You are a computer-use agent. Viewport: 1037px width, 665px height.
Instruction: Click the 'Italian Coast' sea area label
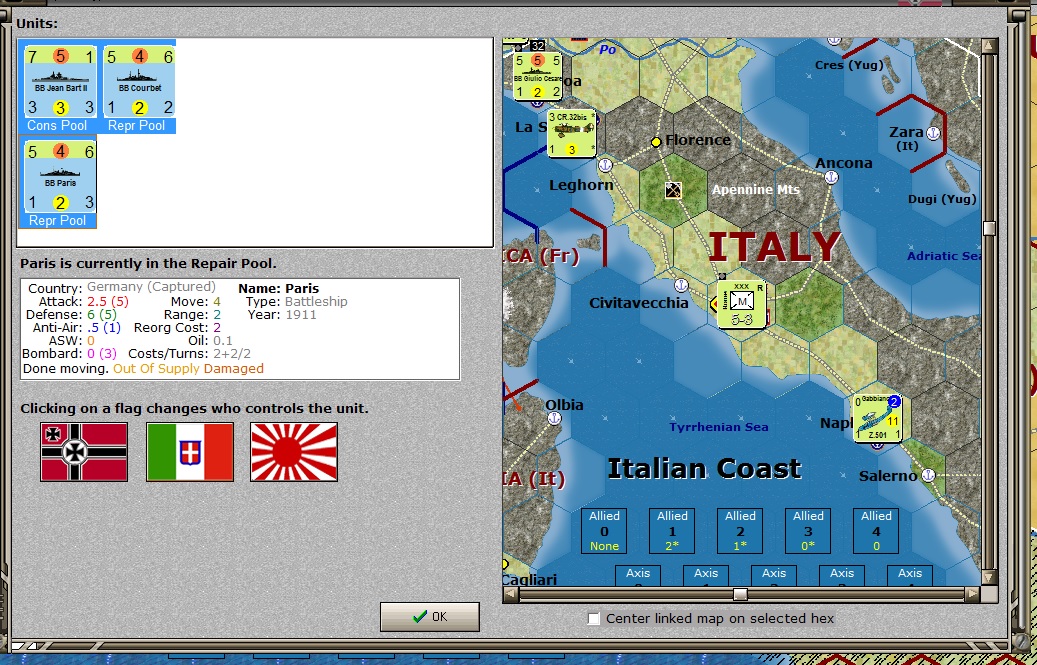704,469
